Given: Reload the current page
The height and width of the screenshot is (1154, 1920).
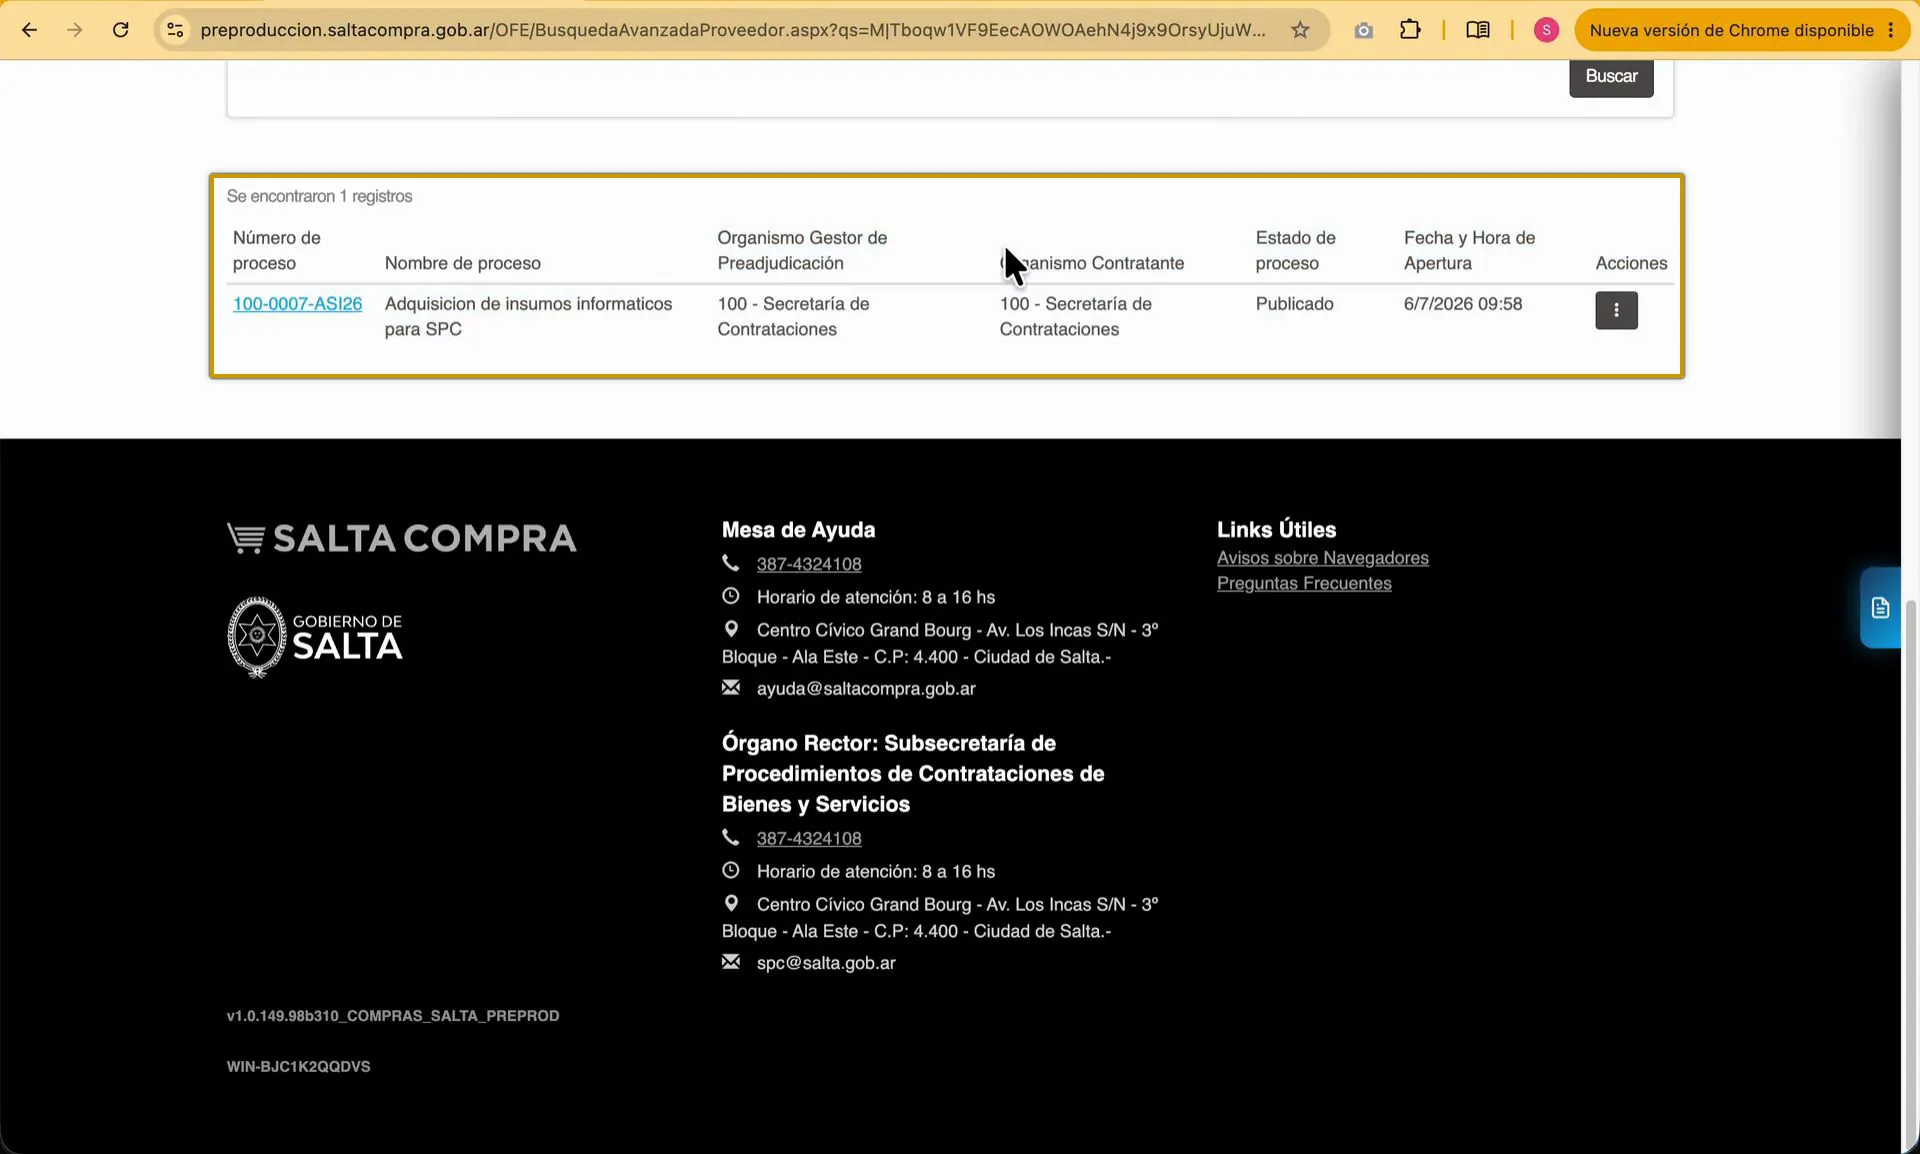Looking at the screenshot, I should [120, 30].
